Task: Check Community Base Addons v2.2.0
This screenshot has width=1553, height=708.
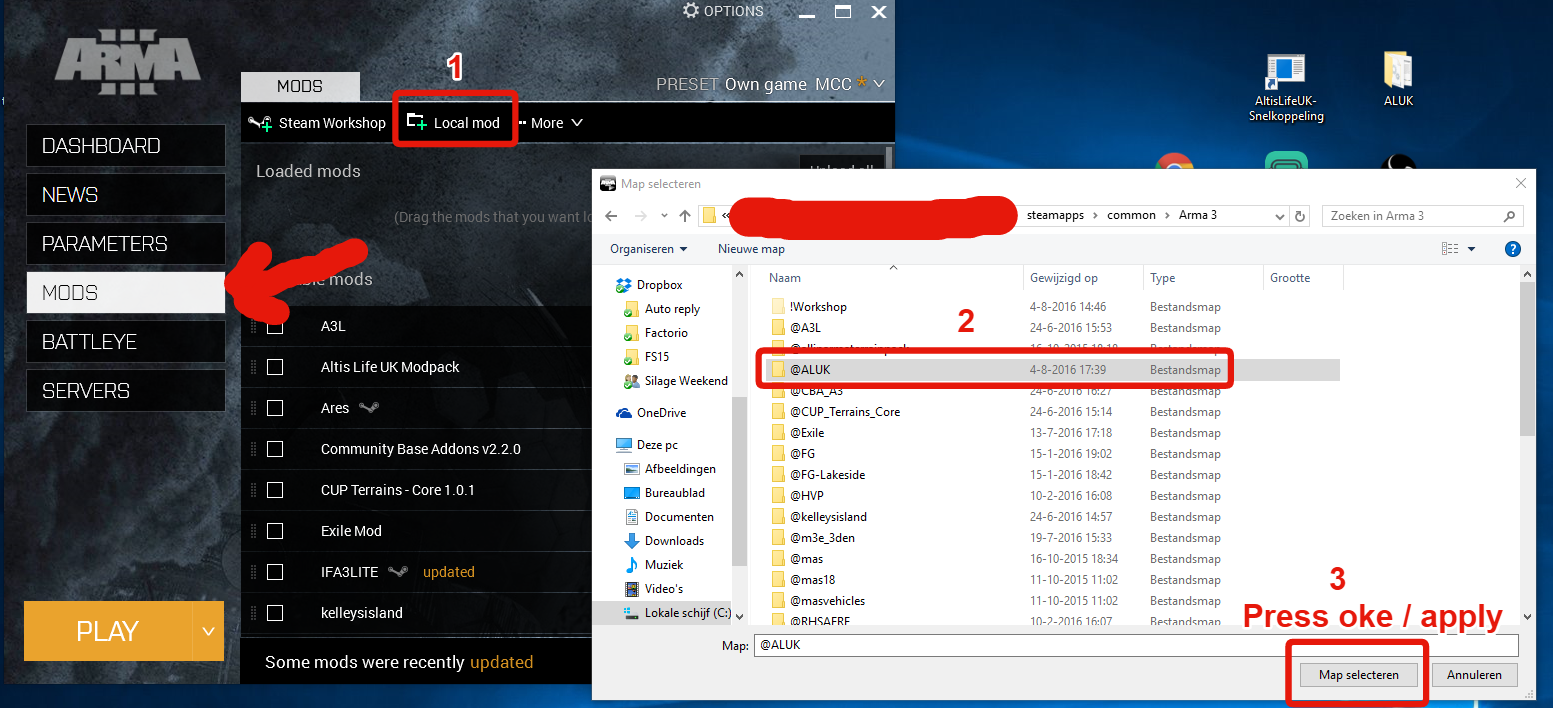Action: (x=275, y=449)
